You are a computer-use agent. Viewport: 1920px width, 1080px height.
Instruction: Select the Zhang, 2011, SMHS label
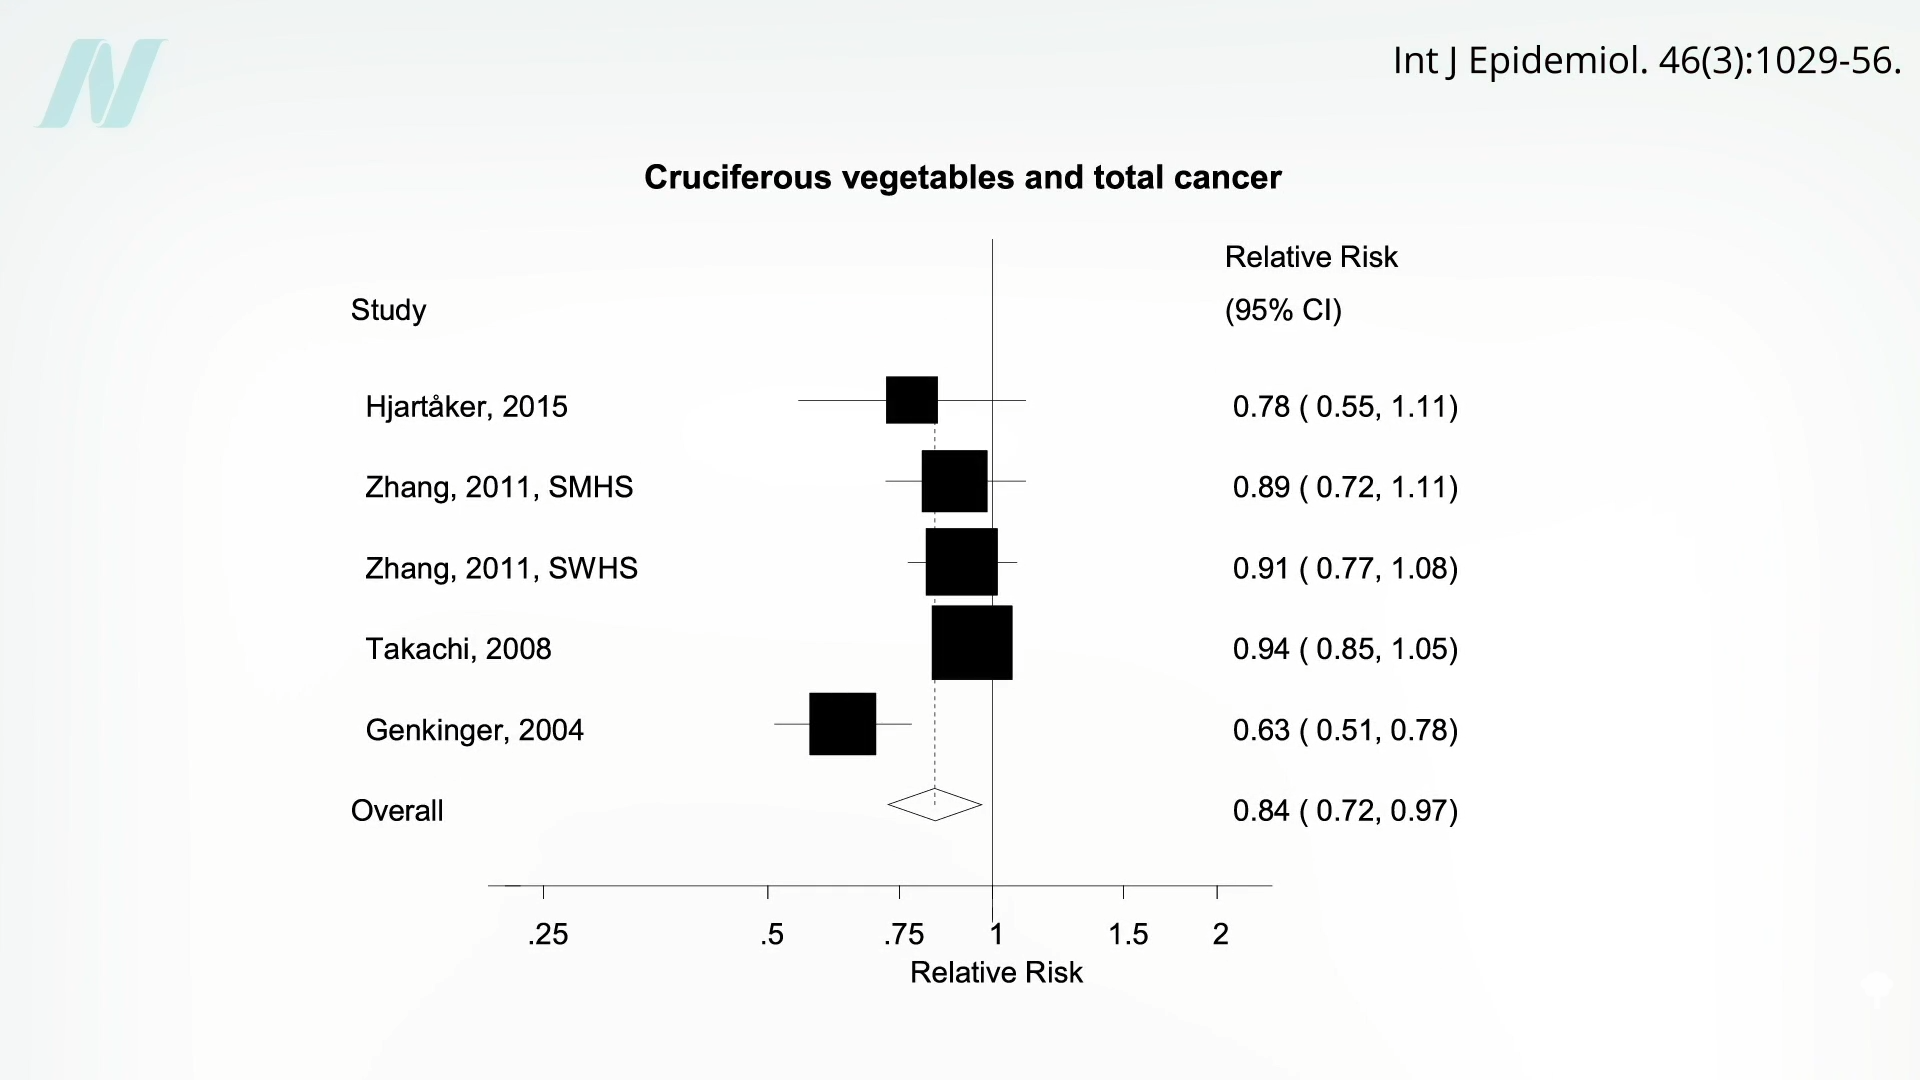(x=499, y=488)
